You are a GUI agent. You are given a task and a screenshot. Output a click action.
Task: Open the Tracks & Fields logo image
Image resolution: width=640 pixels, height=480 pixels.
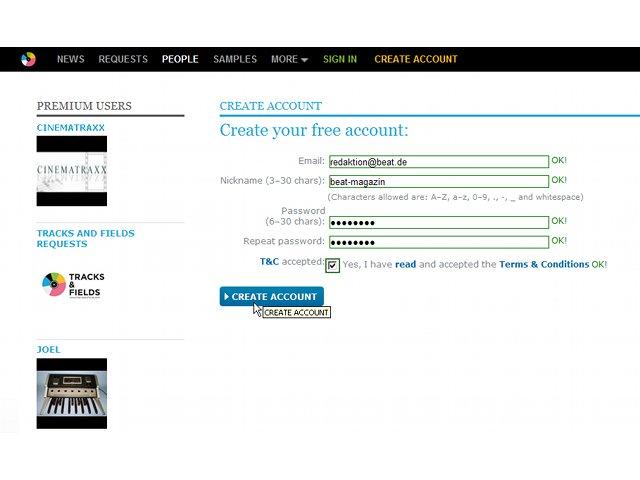click(73, 285)
